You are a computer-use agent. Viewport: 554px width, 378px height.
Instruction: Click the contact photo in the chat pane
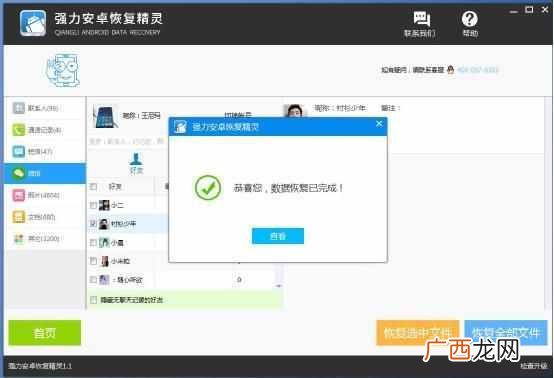click(x=295, y=111)
